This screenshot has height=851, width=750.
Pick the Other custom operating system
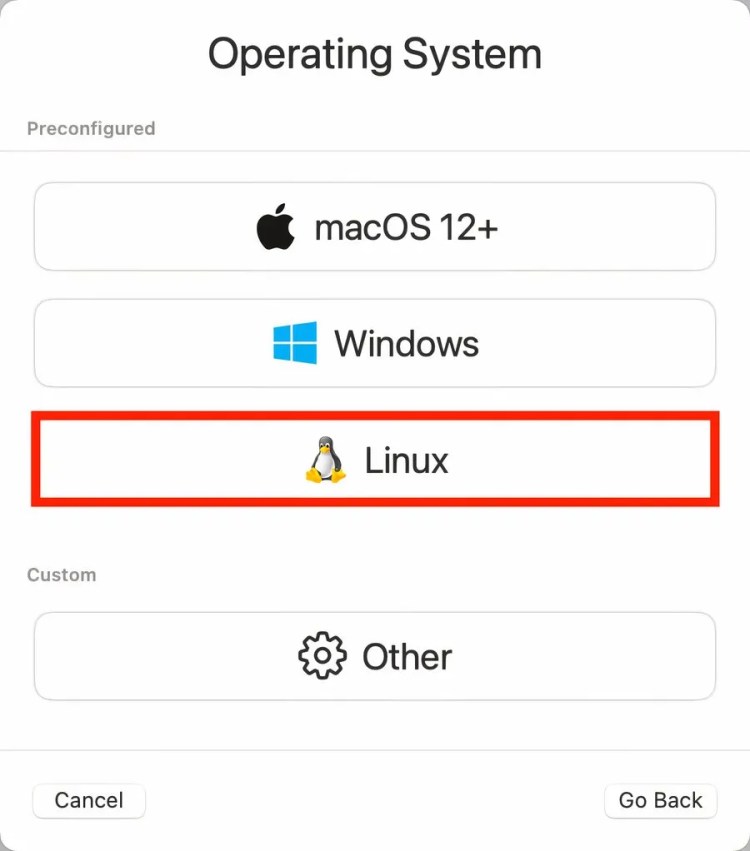coord(374,656)
